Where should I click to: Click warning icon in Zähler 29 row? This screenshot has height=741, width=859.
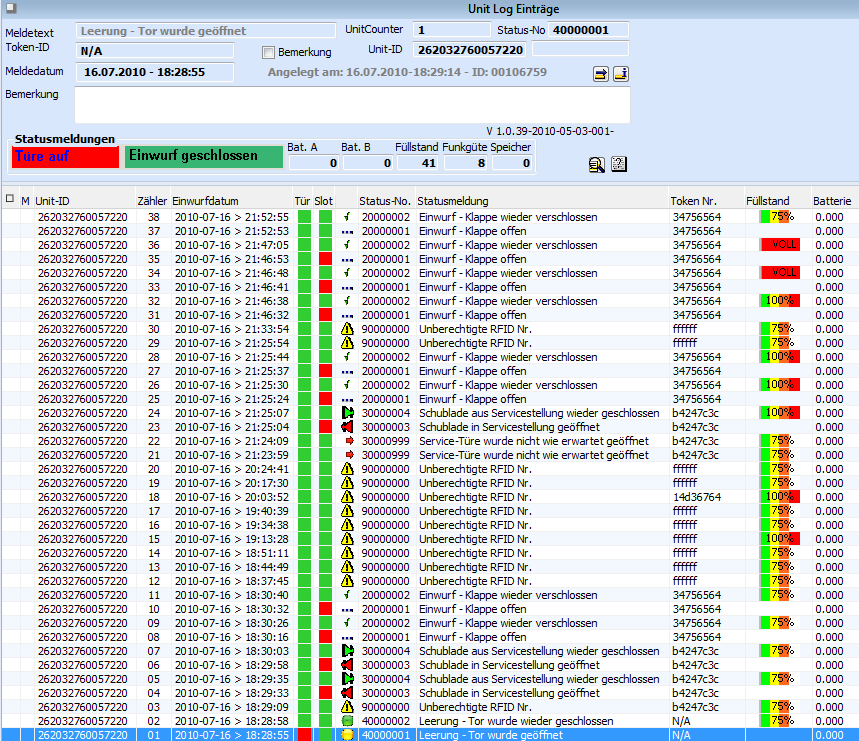click(x=347, y=343)
